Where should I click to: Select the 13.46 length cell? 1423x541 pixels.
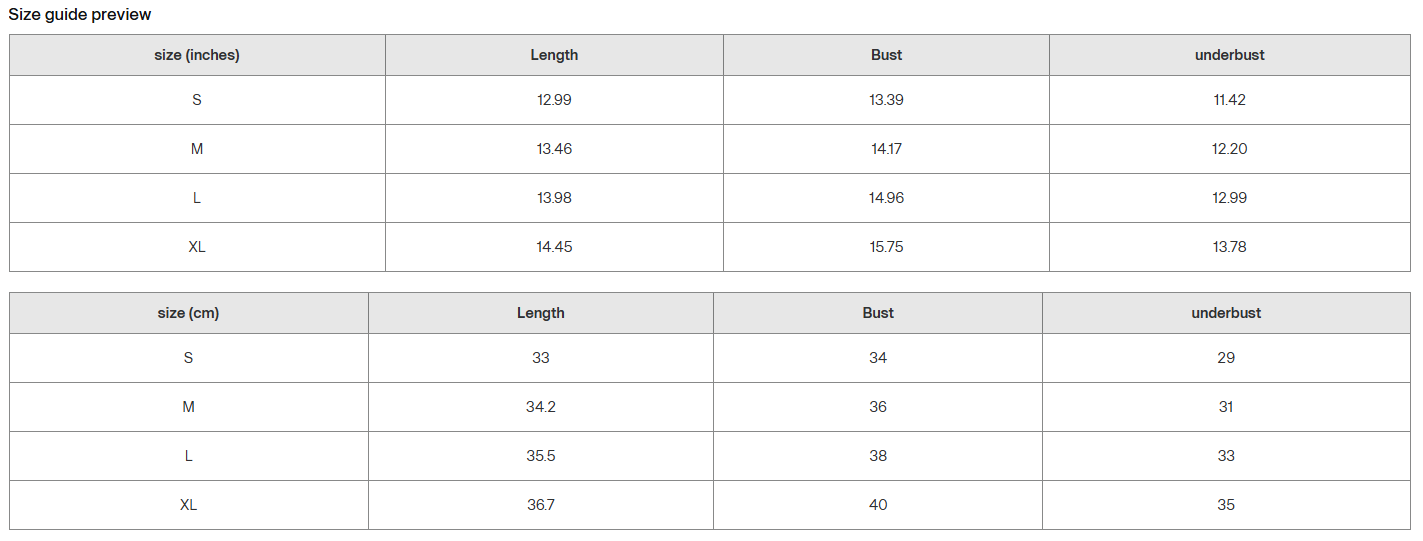[554, 149]
